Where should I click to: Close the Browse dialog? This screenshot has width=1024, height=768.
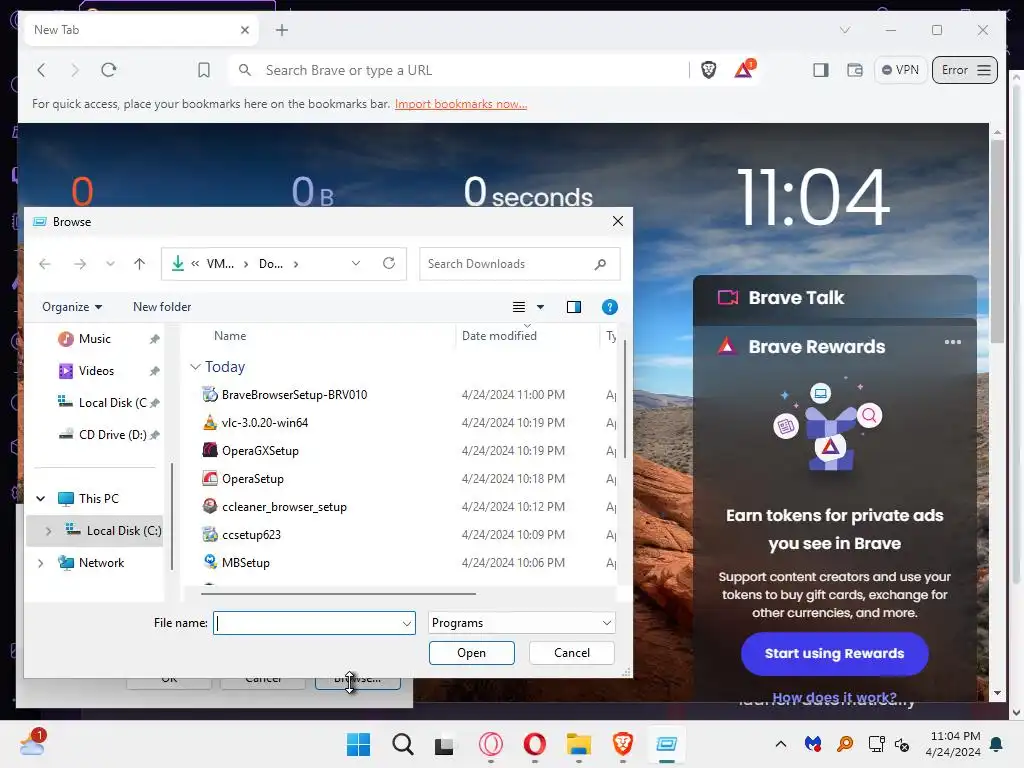[x=618, y=221]
